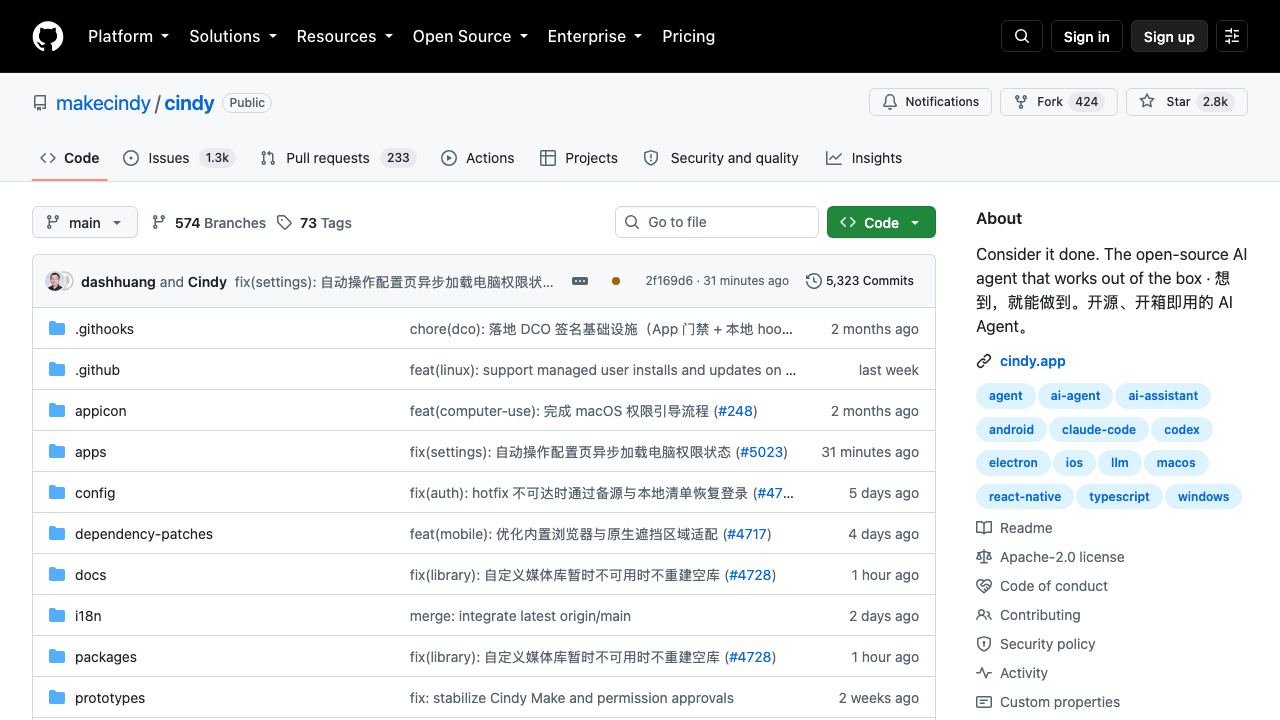1280x720 pixels.
Task: Open the GitHub logo homepage
Action: click(x=48, y=36)
